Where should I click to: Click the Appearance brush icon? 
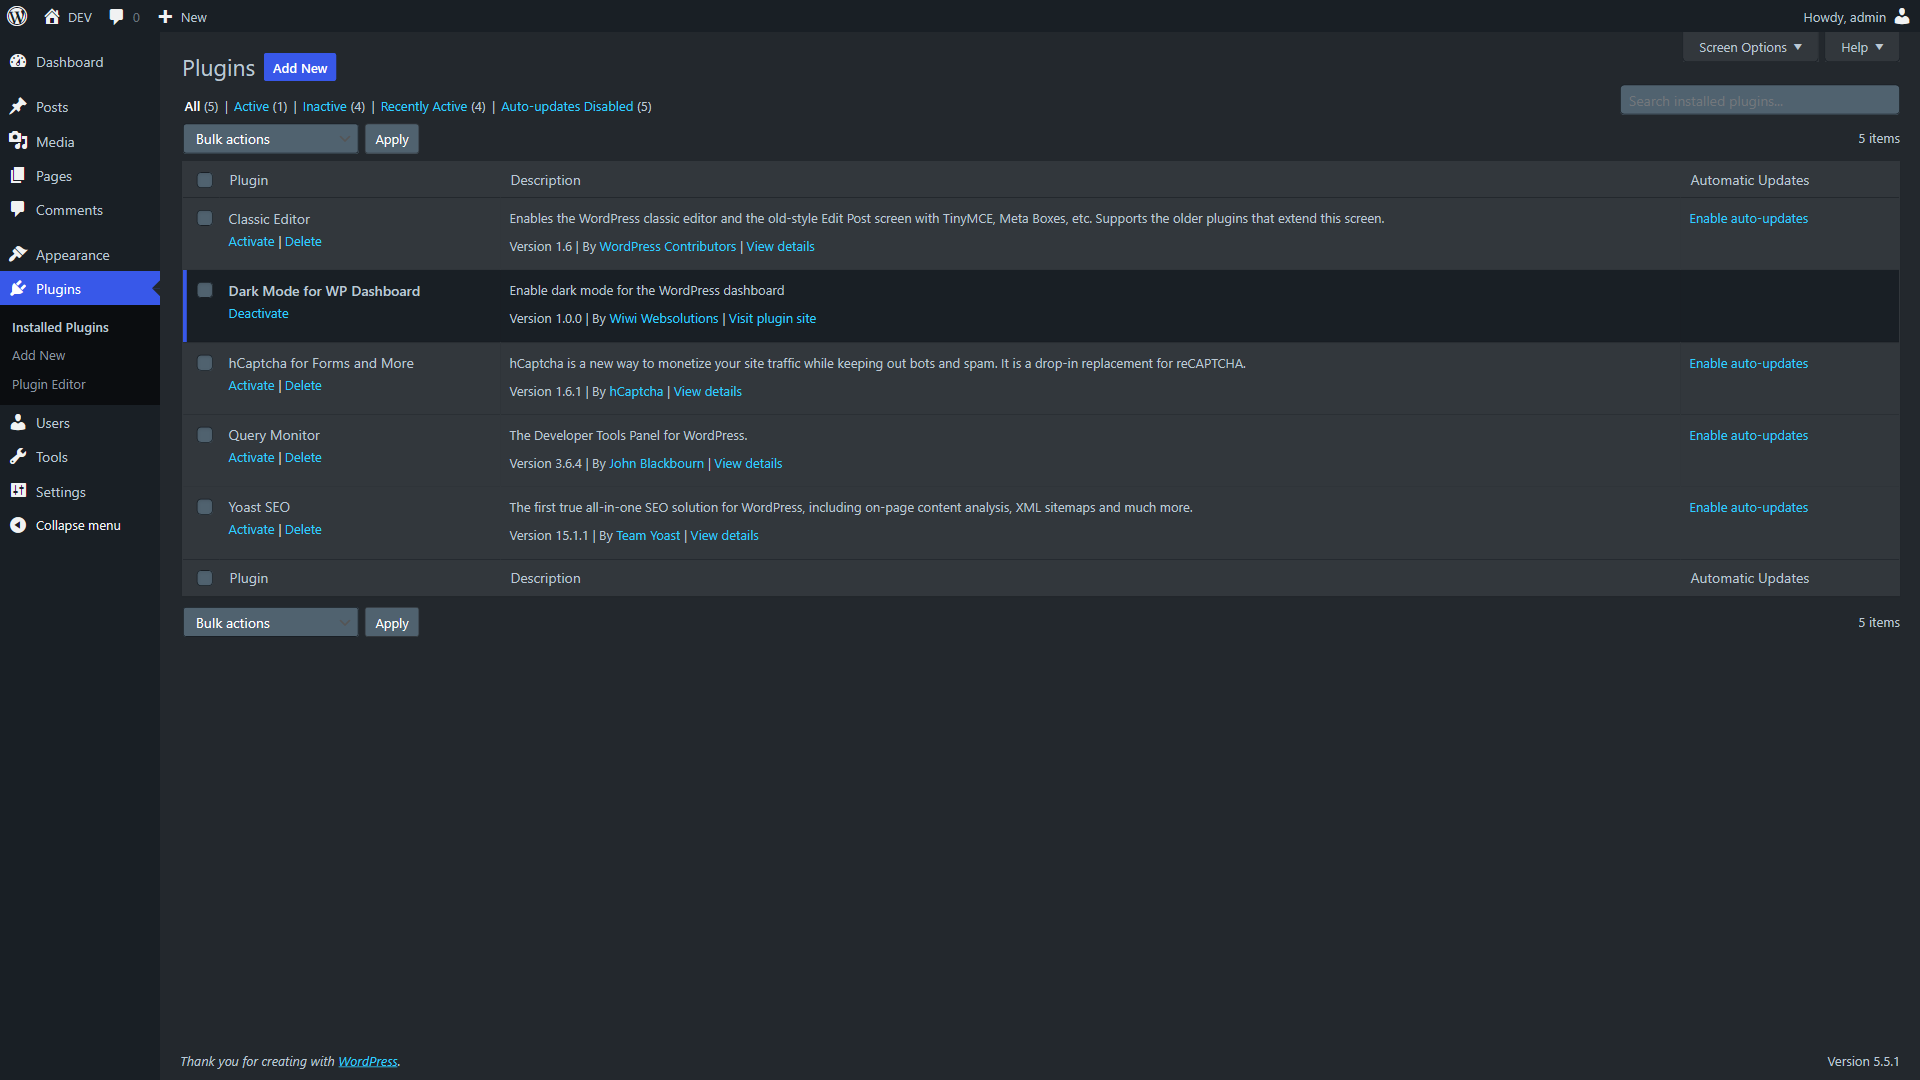pyautogui.click(x=18, y=254)
